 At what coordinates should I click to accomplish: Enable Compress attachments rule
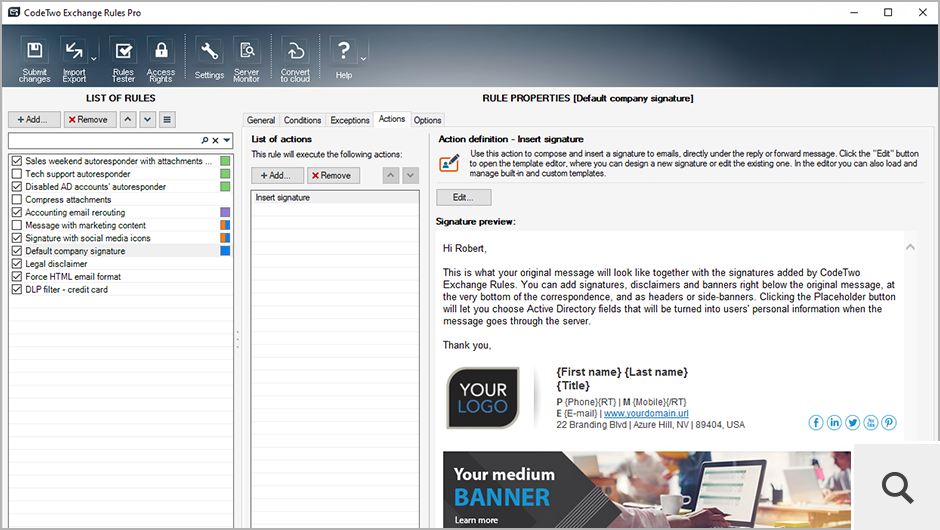[x=17, y=199]
